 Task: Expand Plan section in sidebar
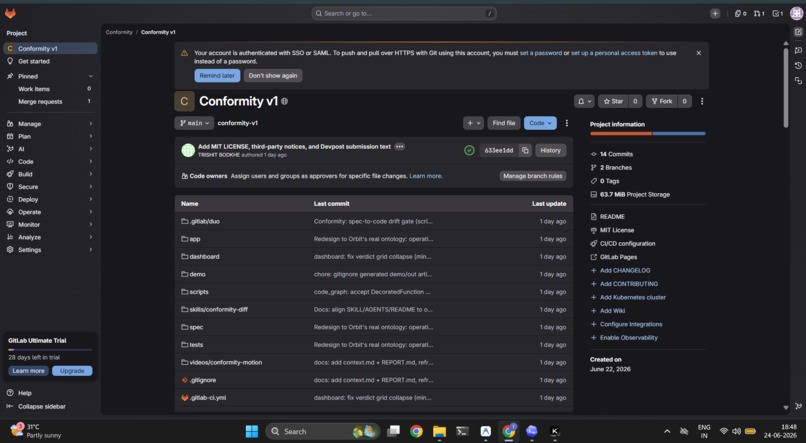(50, 137)
